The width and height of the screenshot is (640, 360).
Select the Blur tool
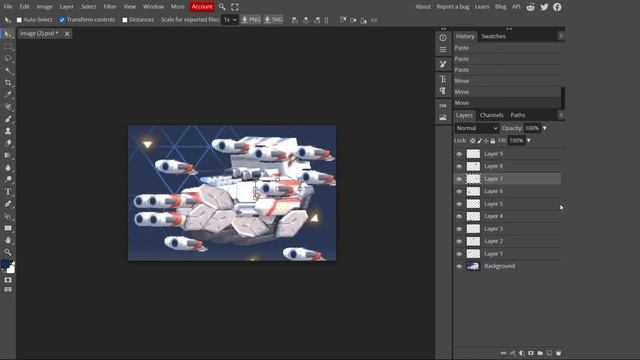tap(8, 167)
